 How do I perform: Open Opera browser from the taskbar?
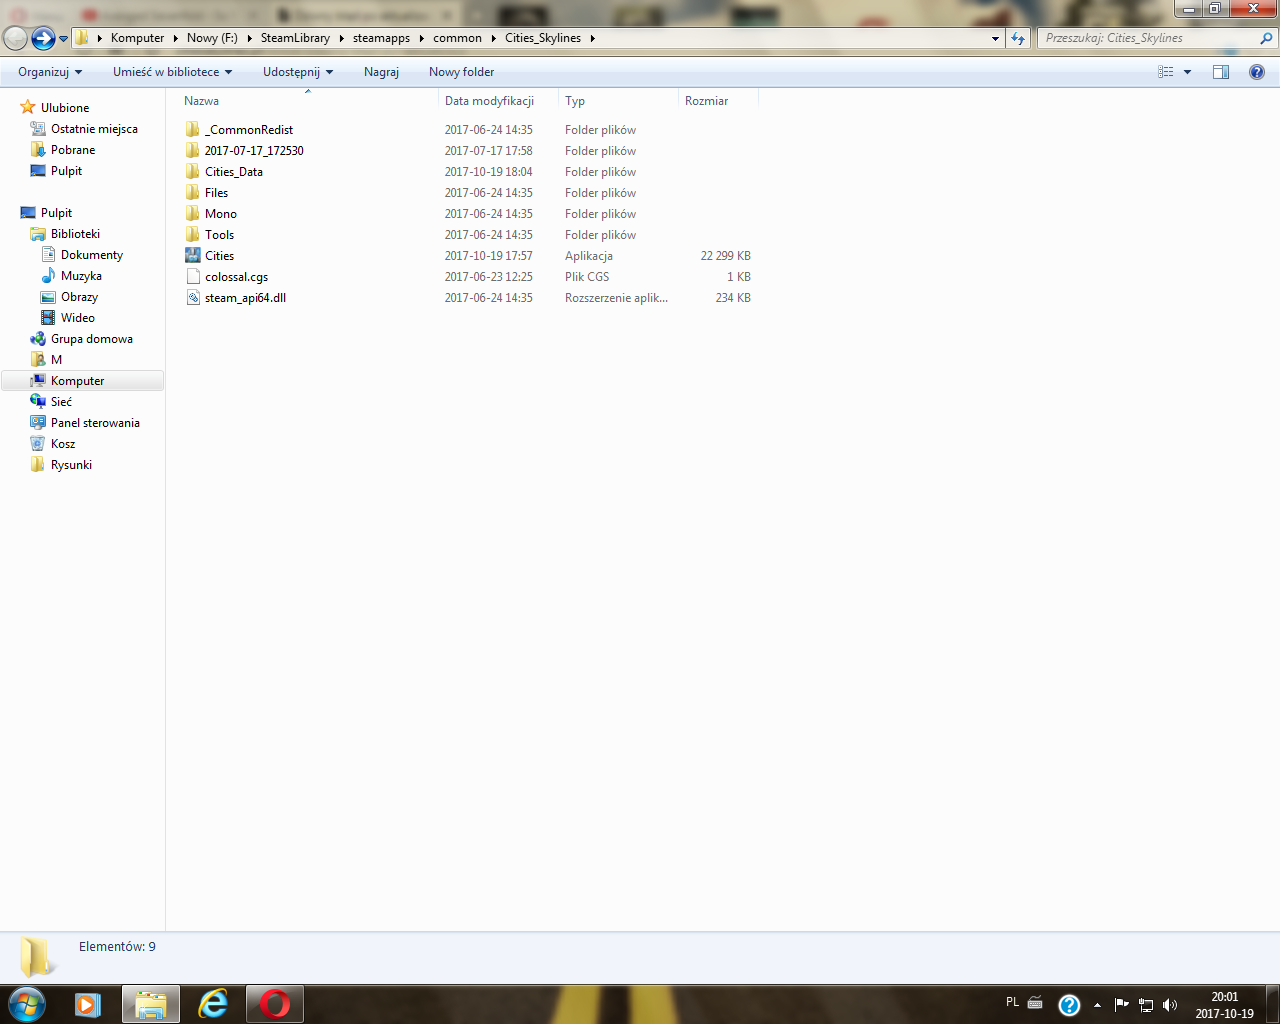point(275,1004)
